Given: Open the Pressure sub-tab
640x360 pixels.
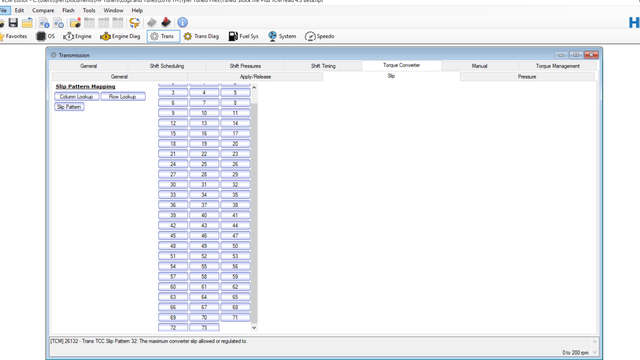Looking at the screenshot, I should click(527, 77).
